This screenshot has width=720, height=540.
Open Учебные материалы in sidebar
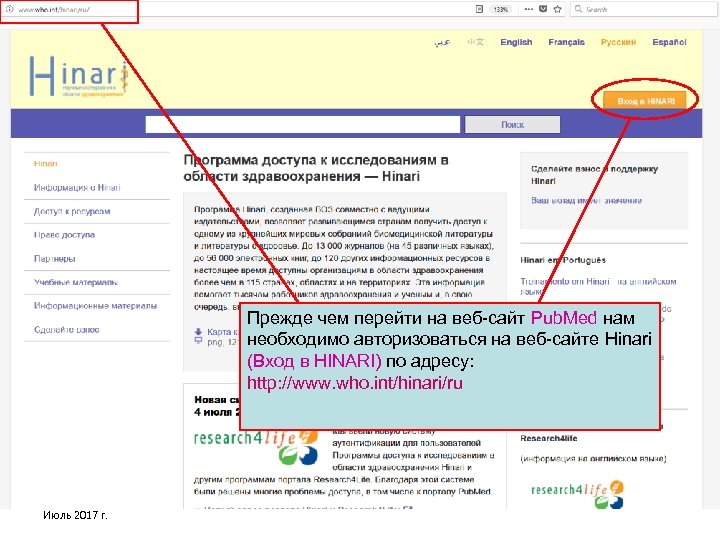click(76, 282)
